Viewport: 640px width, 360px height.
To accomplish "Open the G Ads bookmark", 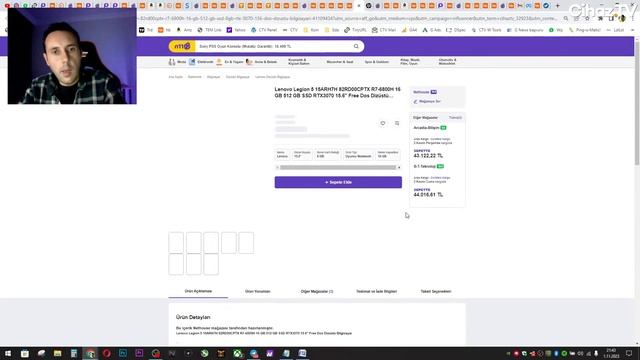I will pyautogui.click(x=431, y=30).
